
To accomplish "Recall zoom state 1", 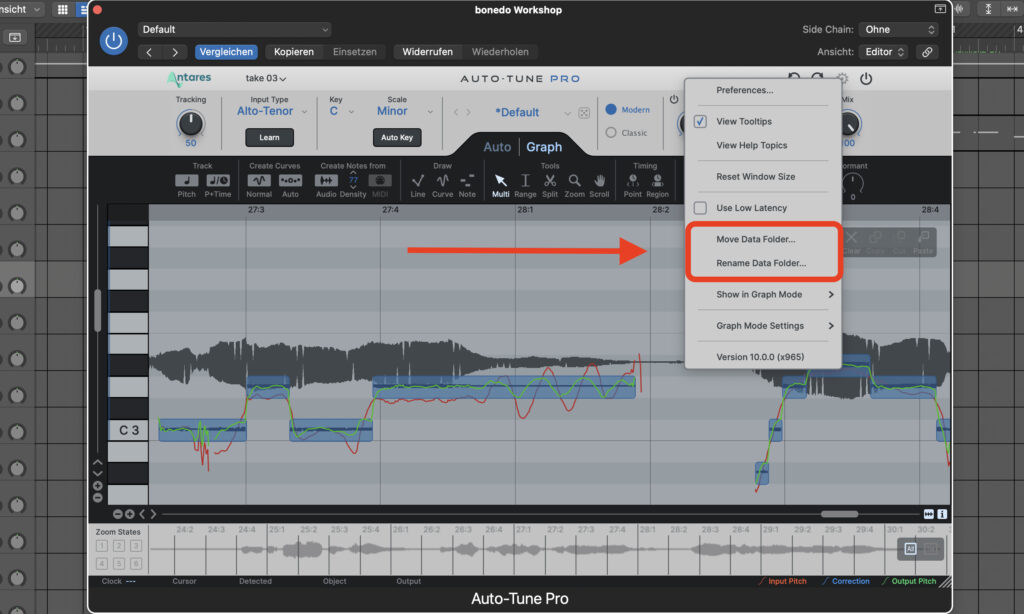I will [x=102, y=546].
